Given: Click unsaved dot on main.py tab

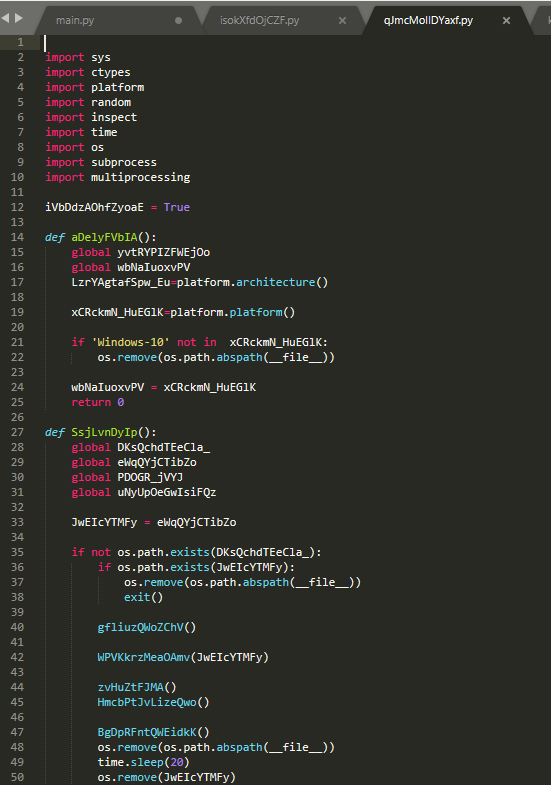Looking at the screenshot, I should (x=178, y=21).
